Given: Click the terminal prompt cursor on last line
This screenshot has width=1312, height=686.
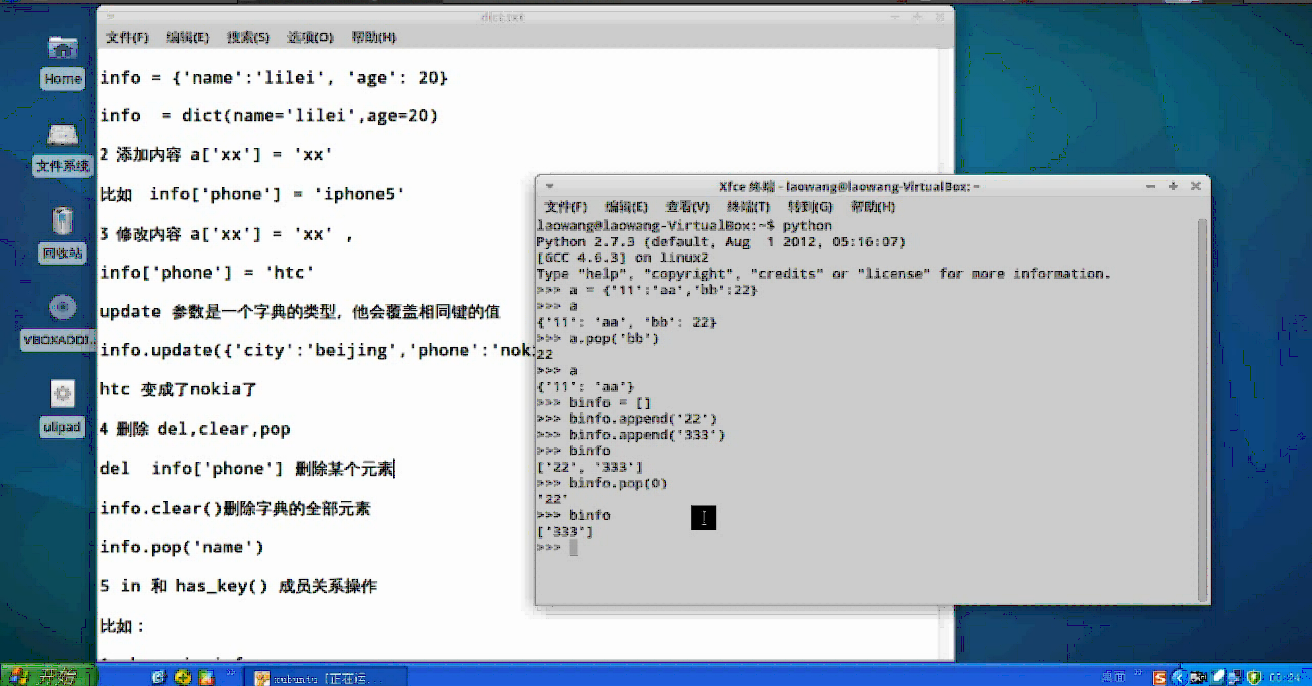Looking at the screenshot, I should (573, 547).
